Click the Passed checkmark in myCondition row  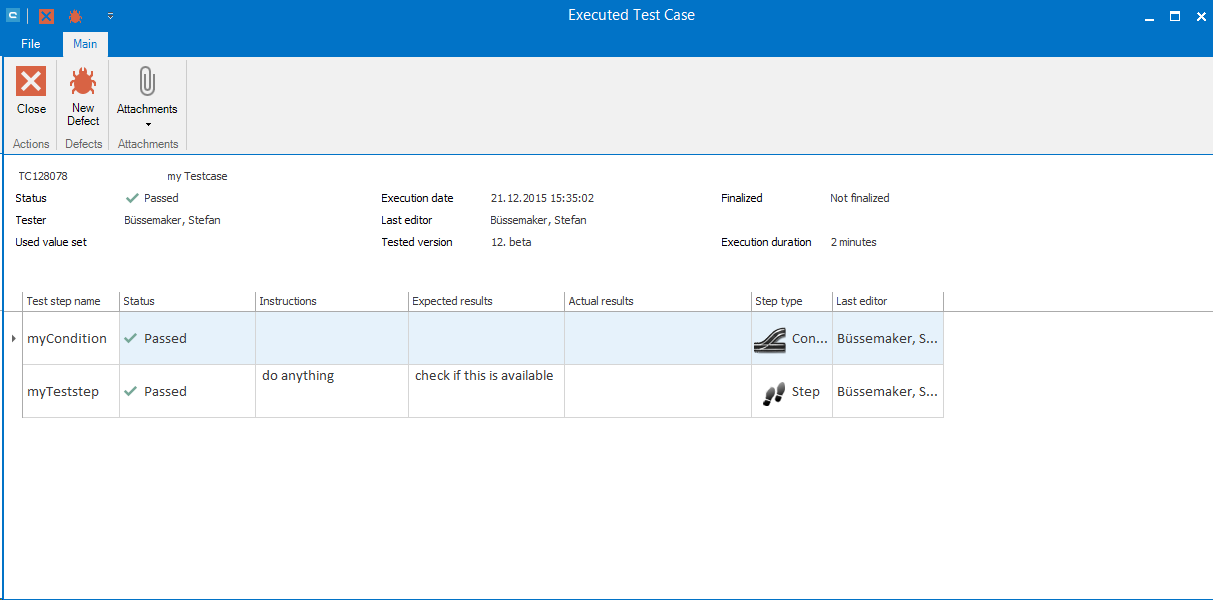pos(130,339)
